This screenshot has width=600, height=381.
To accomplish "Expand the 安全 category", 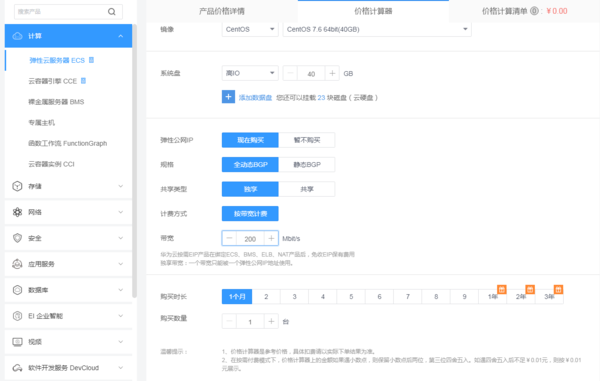I will pyautogui.click(x=121, y=238).
